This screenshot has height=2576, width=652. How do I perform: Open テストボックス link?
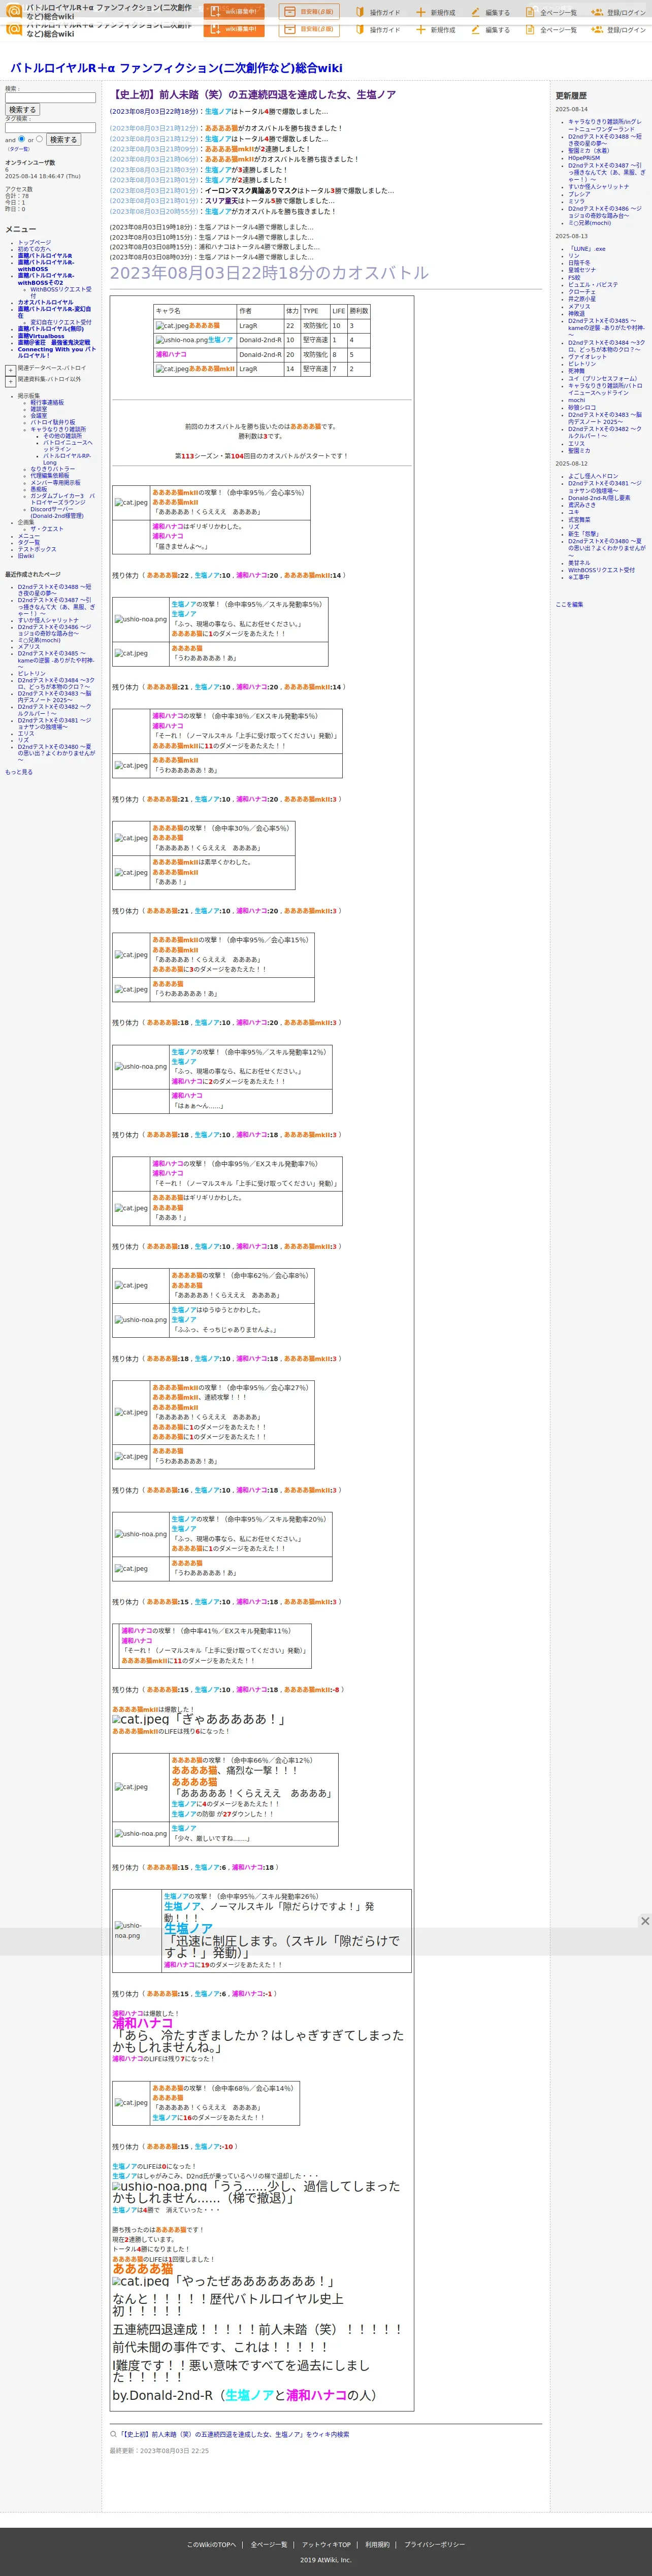[37, 549]
